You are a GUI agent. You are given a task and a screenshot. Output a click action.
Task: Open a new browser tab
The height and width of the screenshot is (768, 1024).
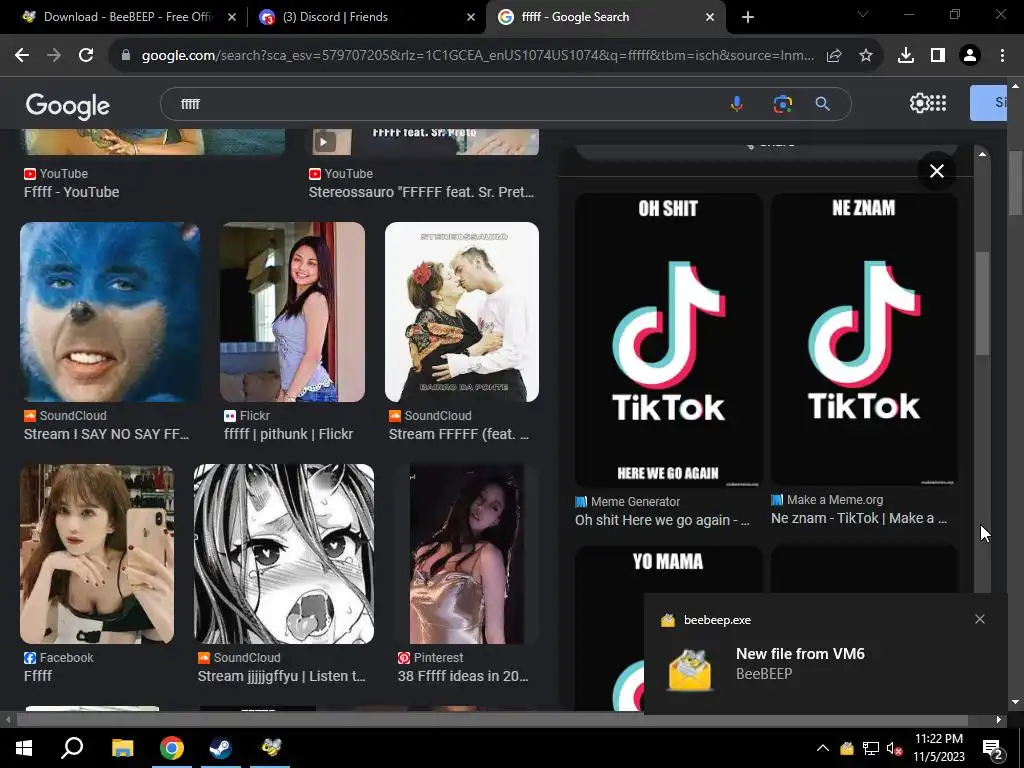coord(748,18)
